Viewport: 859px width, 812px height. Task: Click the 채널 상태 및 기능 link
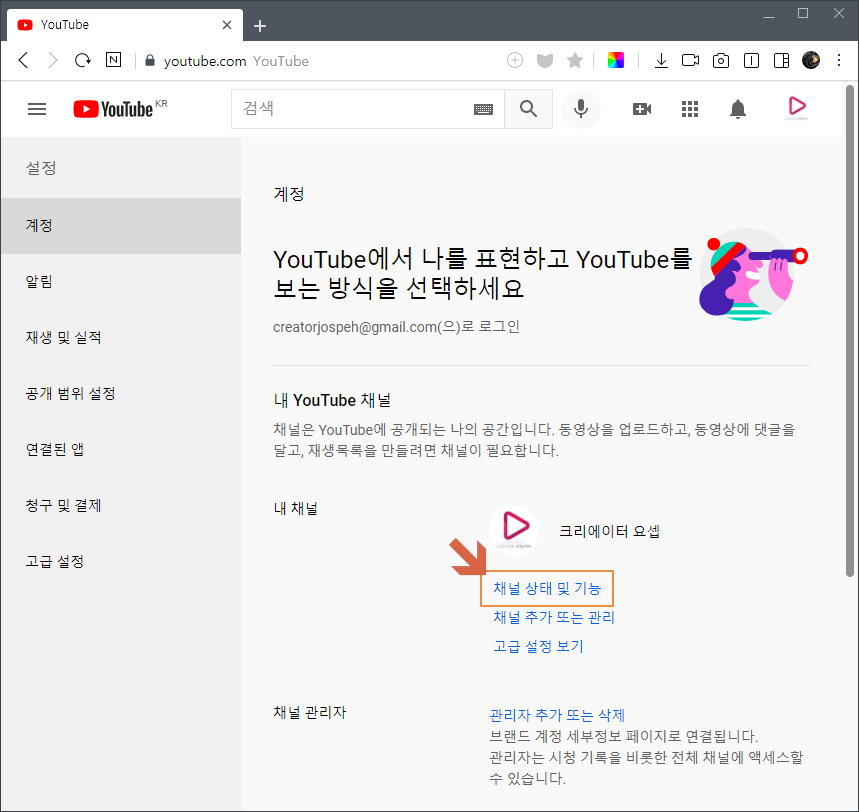coord(547,588)
